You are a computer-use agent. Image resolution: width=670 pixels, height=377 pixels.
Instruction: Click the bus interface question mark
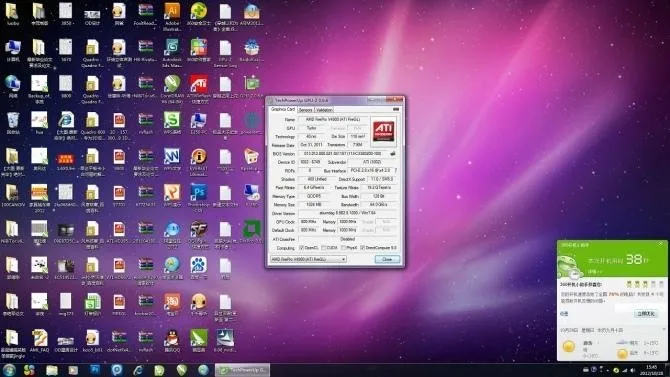pos(396,171)
